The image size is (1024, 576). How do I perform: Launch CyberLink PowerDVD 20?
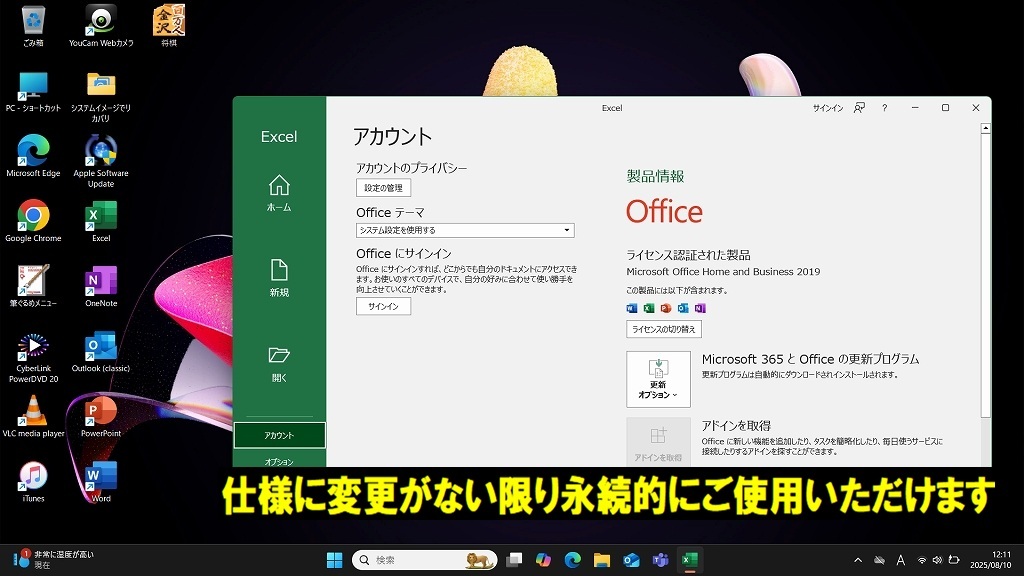[33, 357]
